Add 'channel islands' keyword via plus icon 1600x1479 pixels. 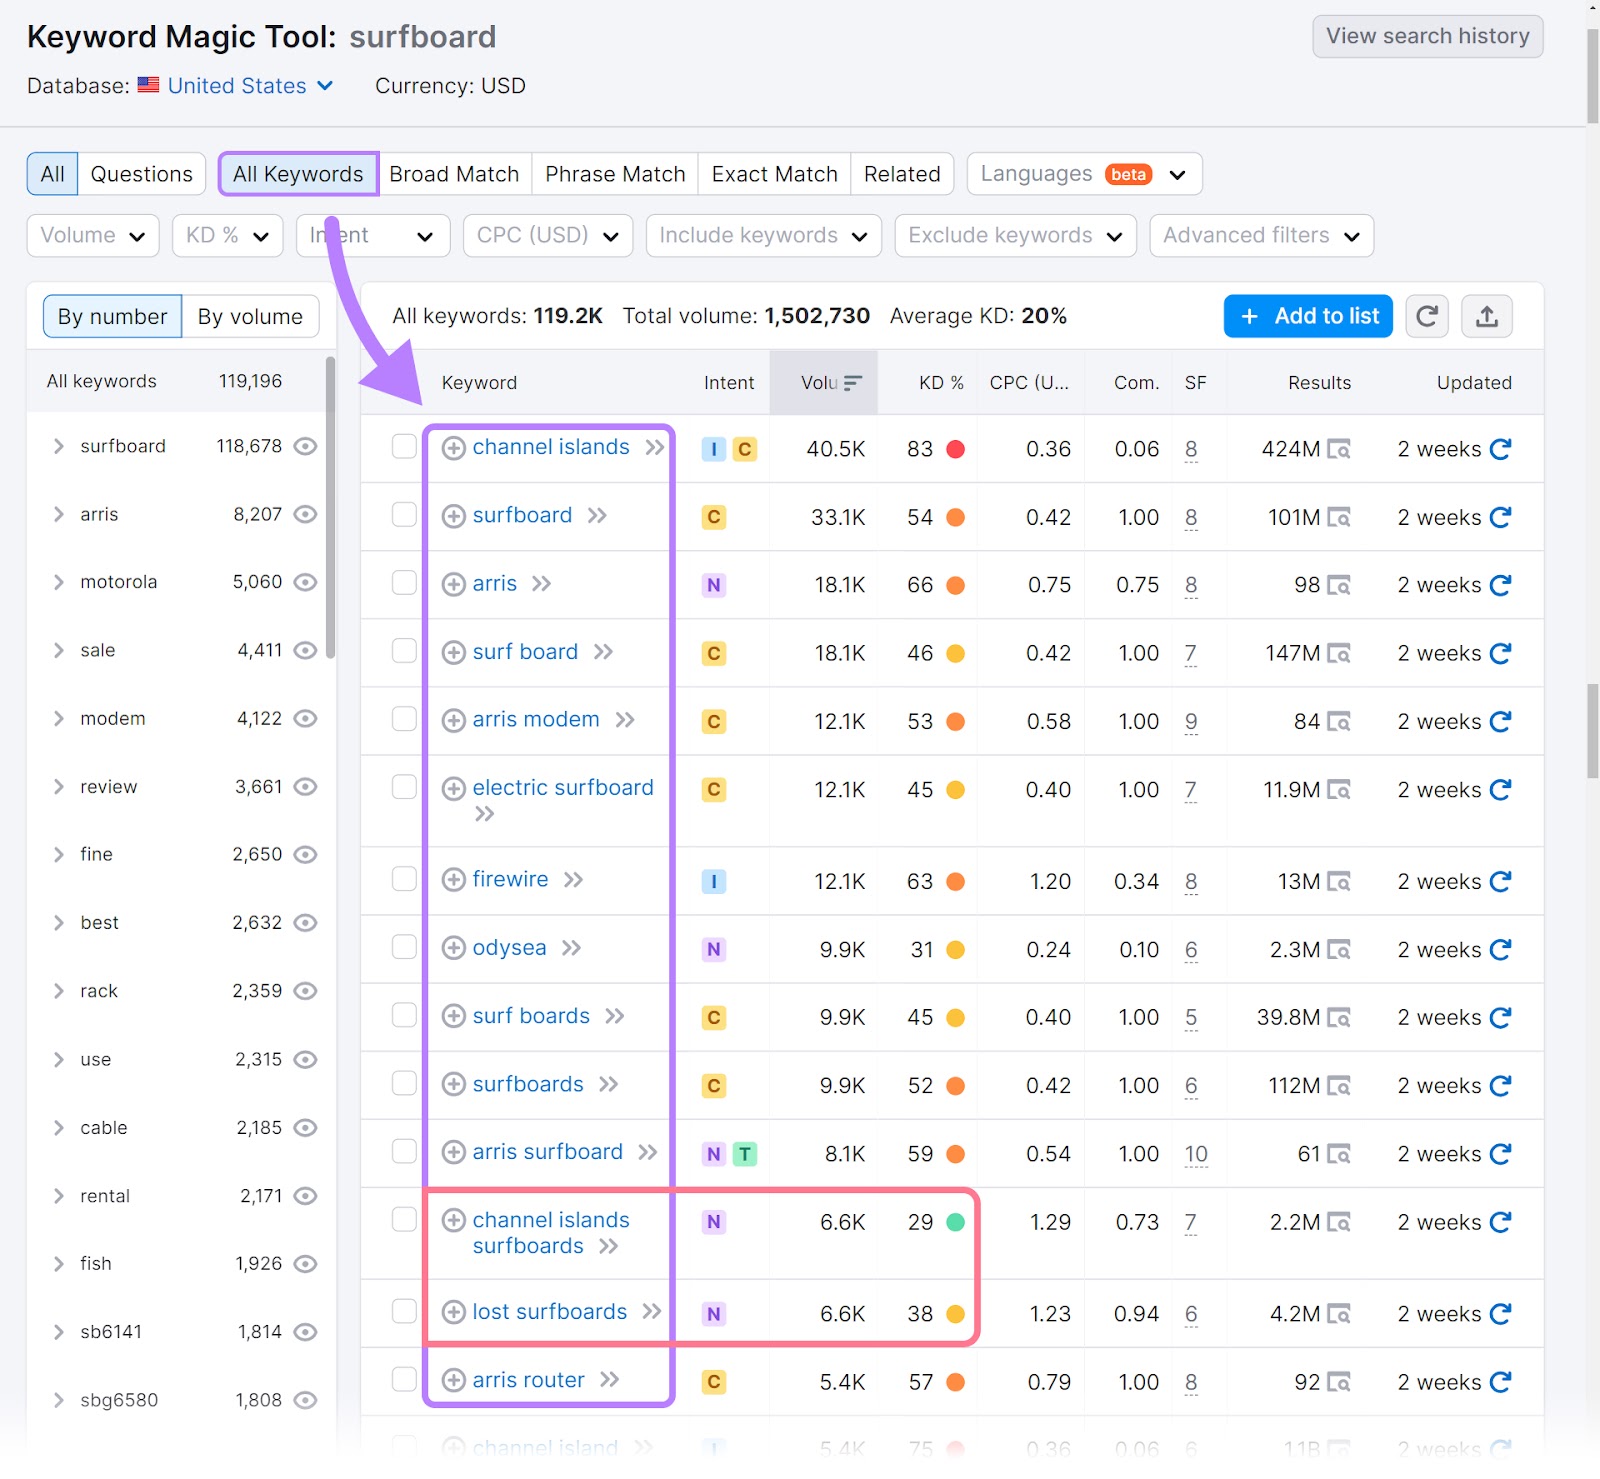tap(453, 448)
